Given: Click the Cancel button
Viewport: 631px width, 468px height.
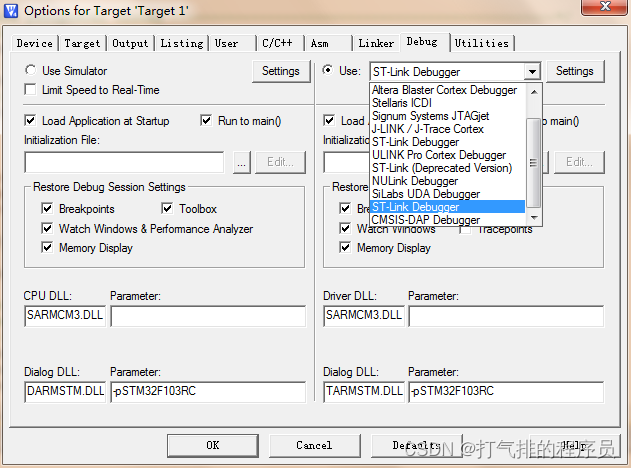Looking at the screenshot, I should (x=314, y=445).
